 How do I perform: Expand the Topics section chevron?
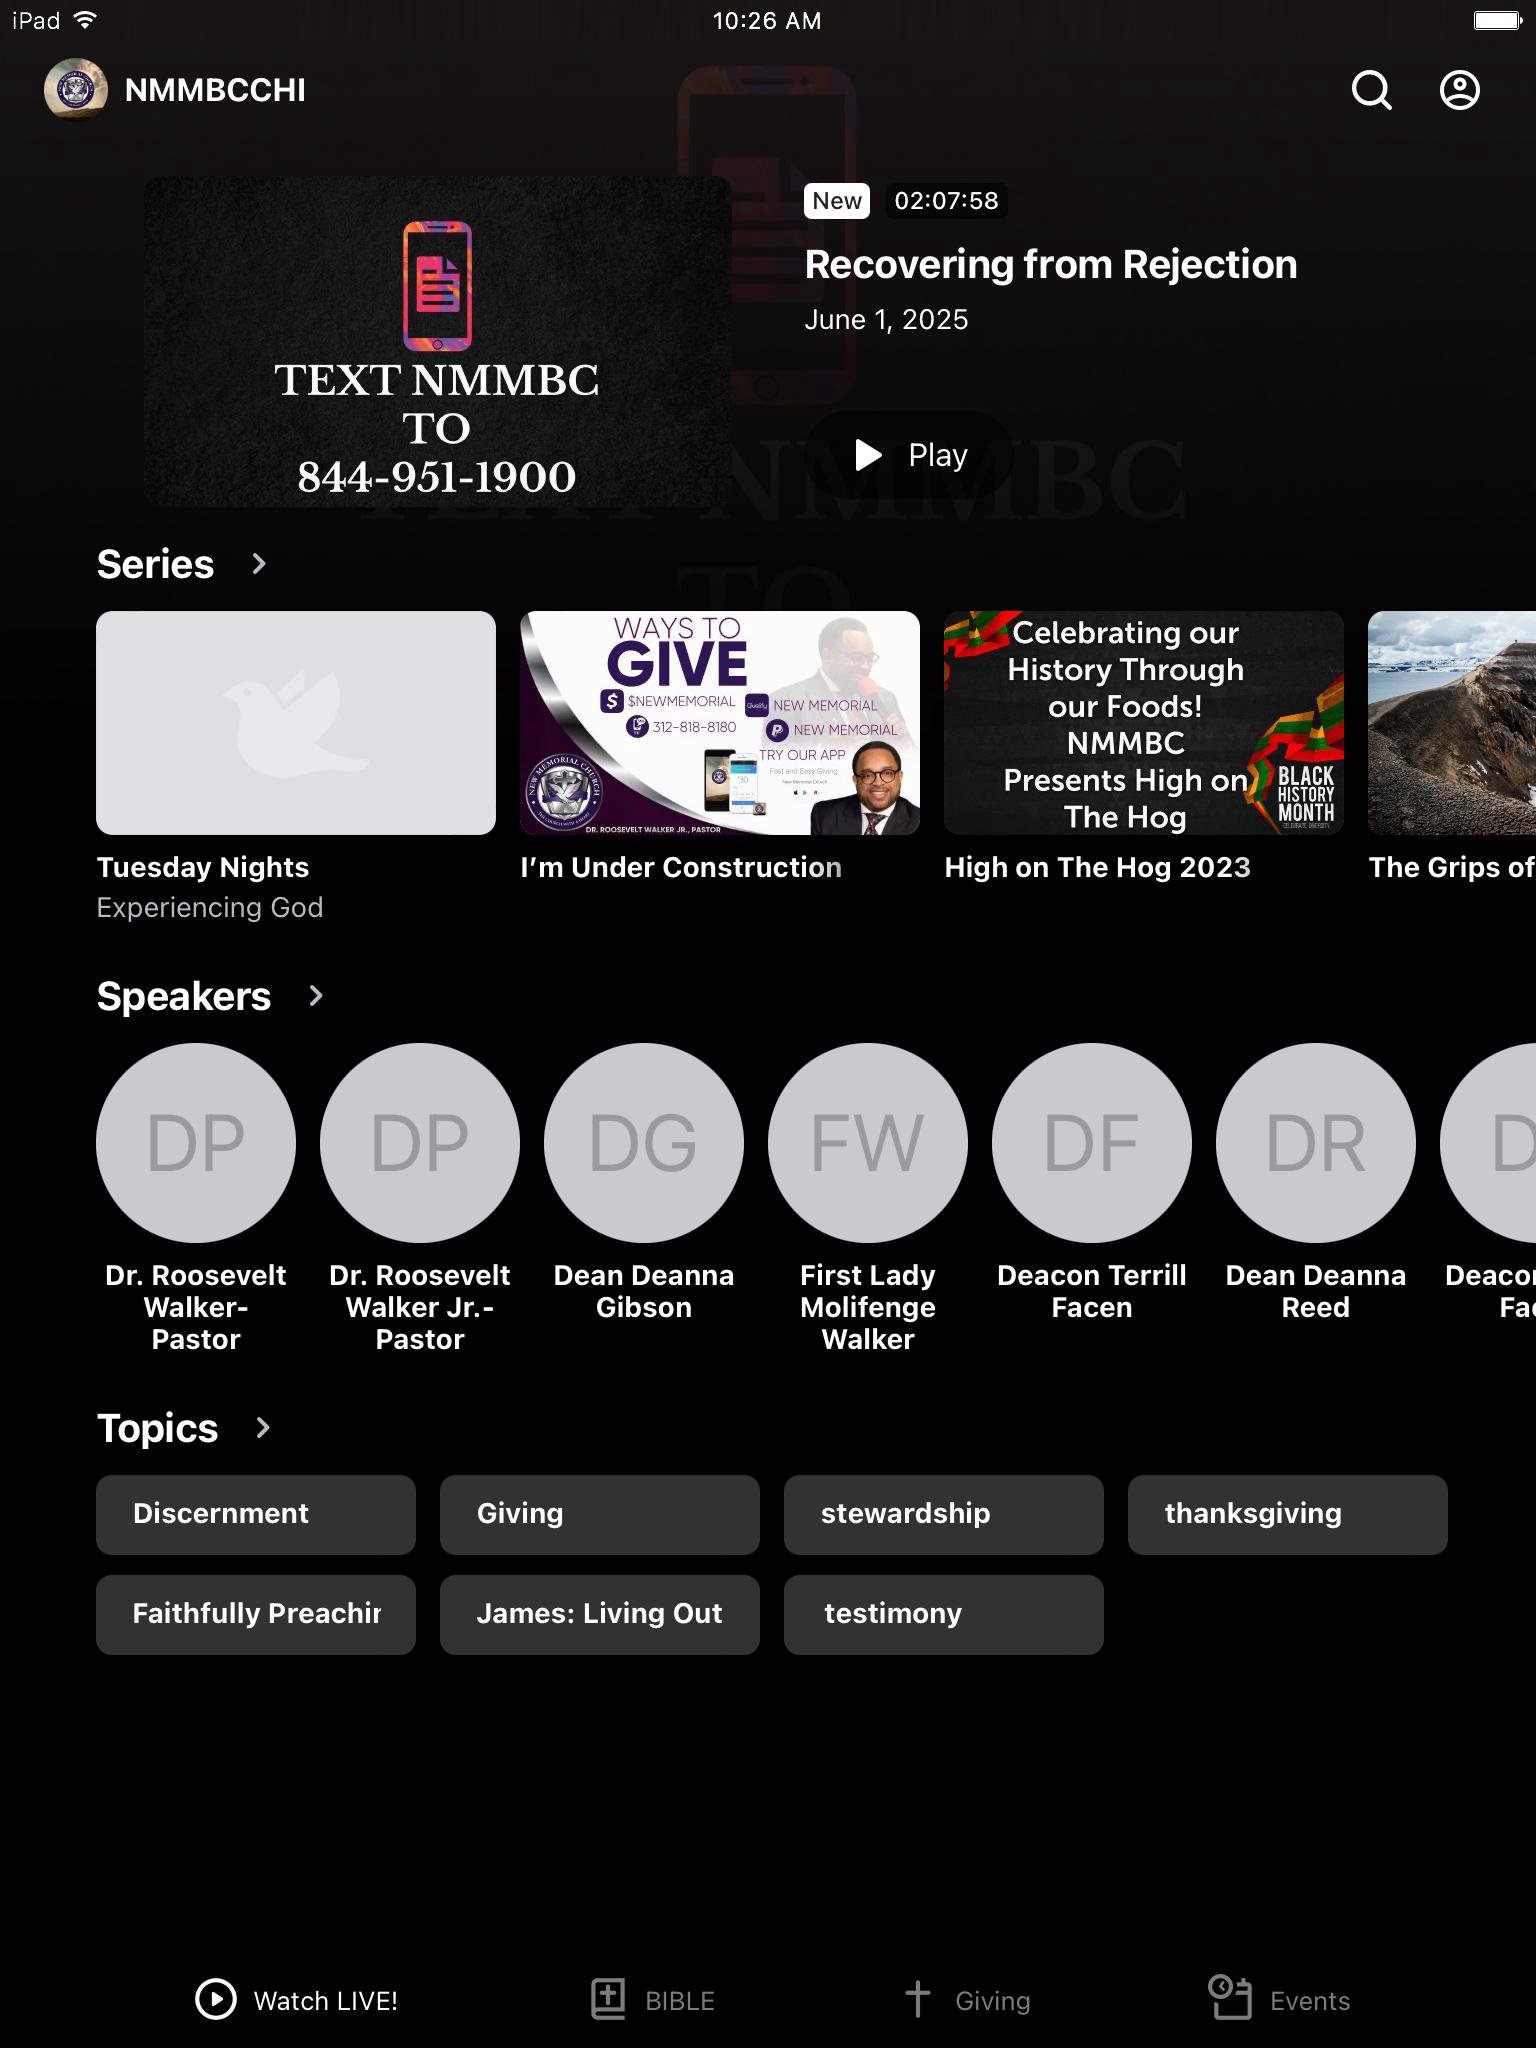(263, 1428)
